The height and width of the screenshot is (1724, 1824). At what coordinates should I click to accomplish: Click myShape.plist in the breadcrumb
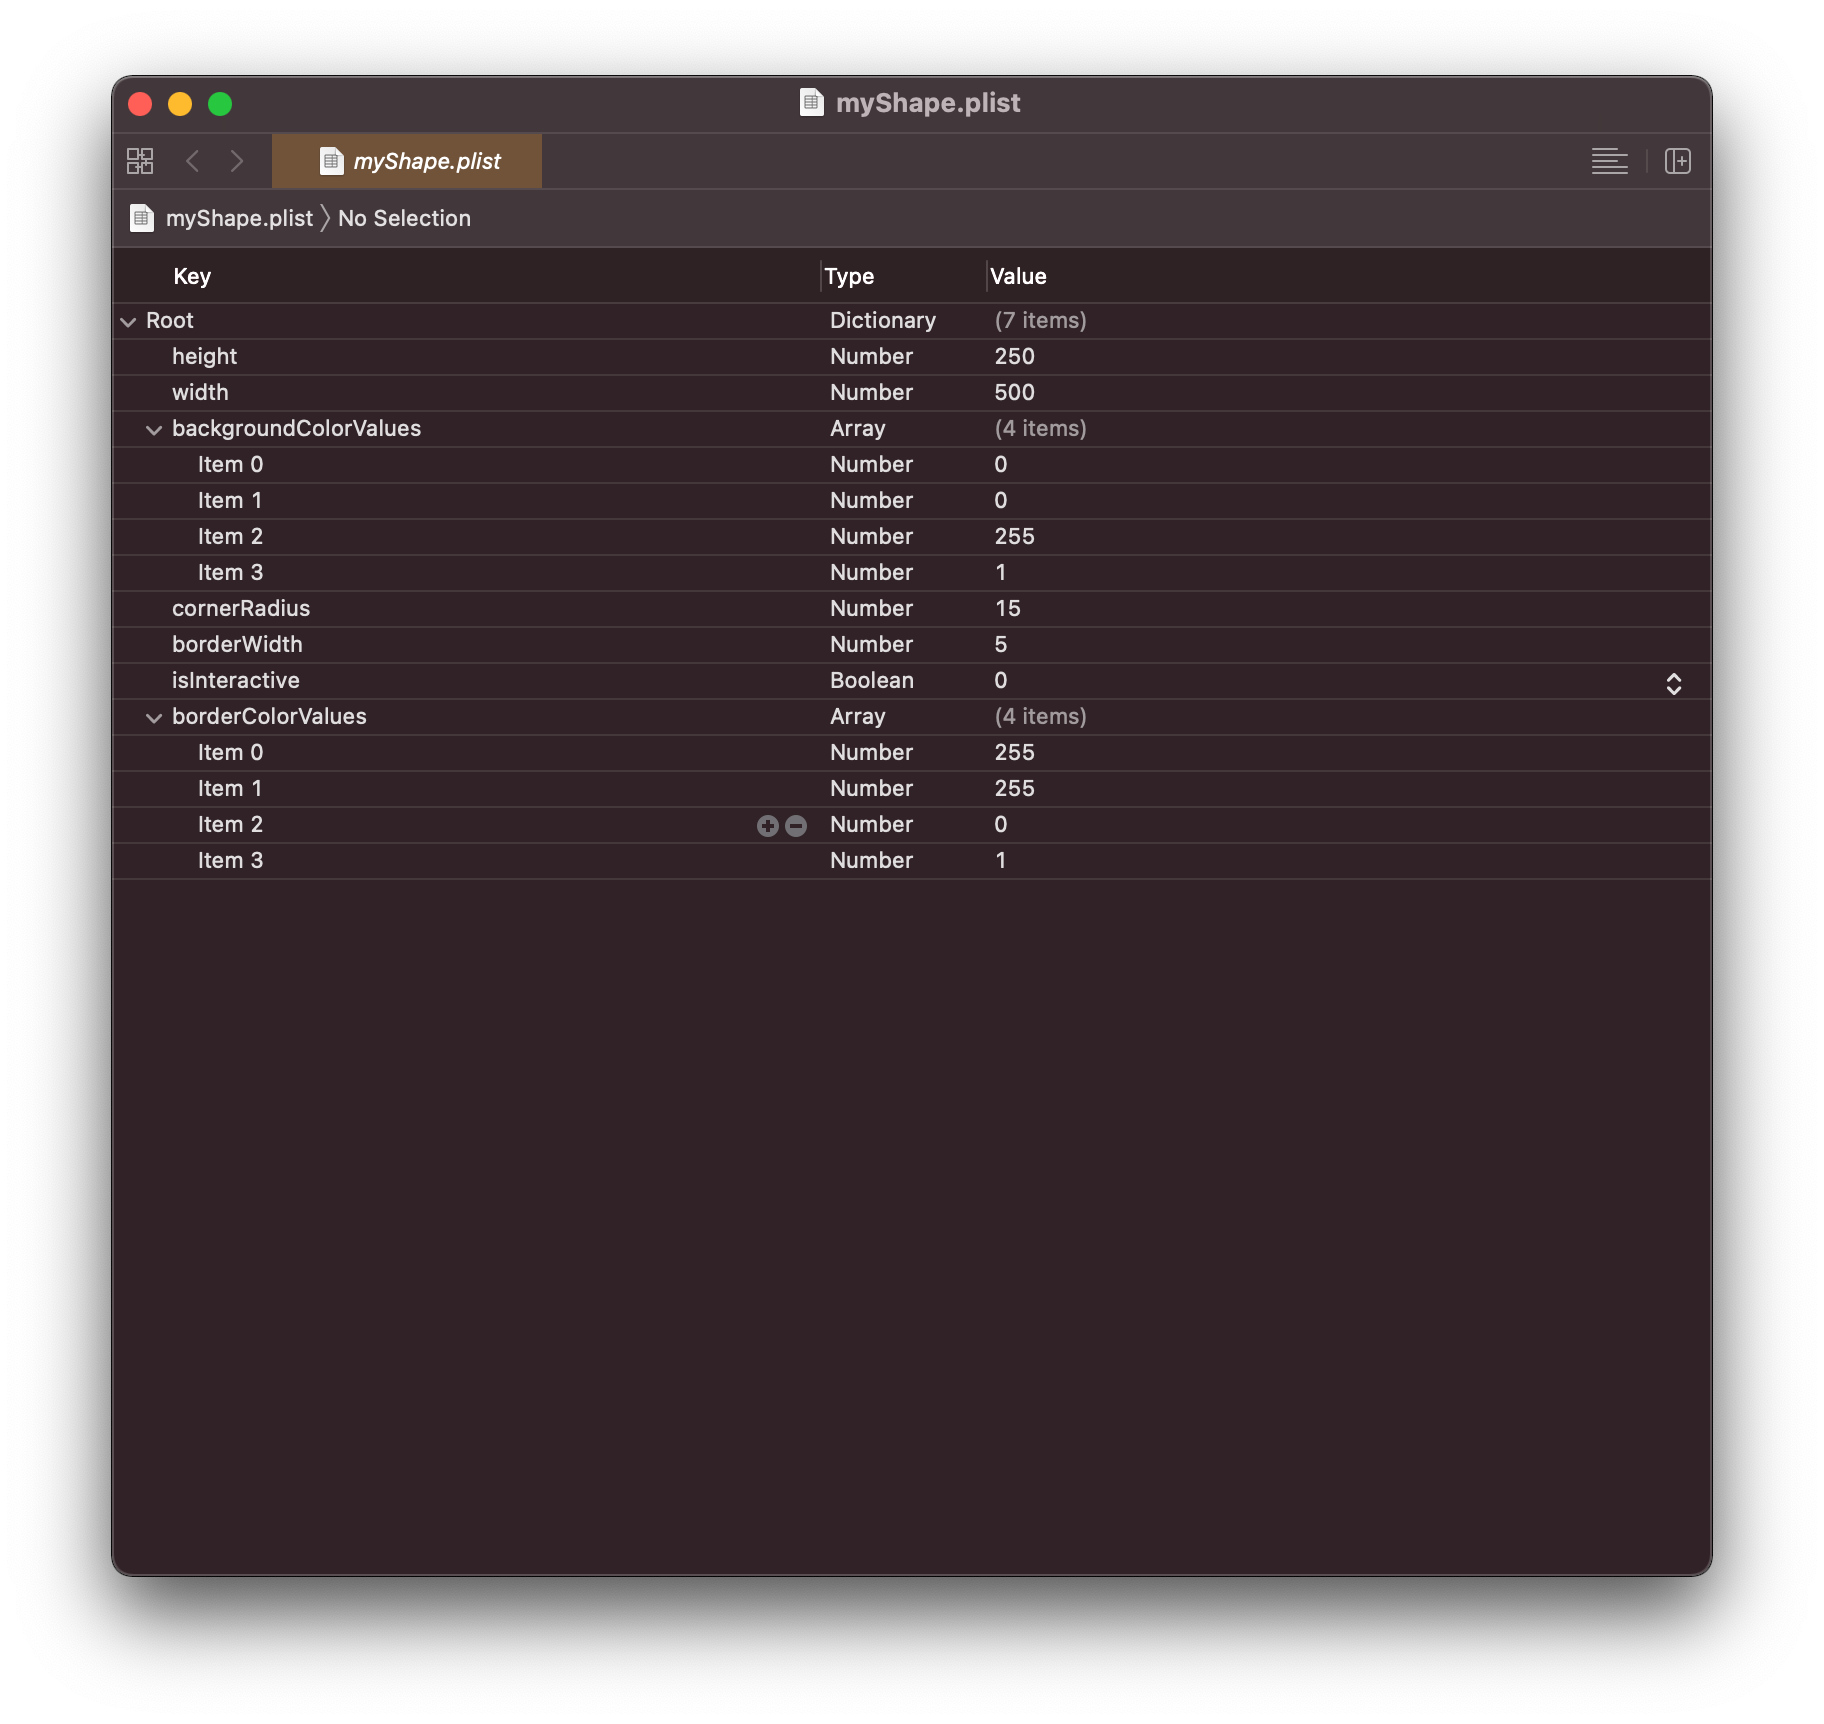pos(239,218)
